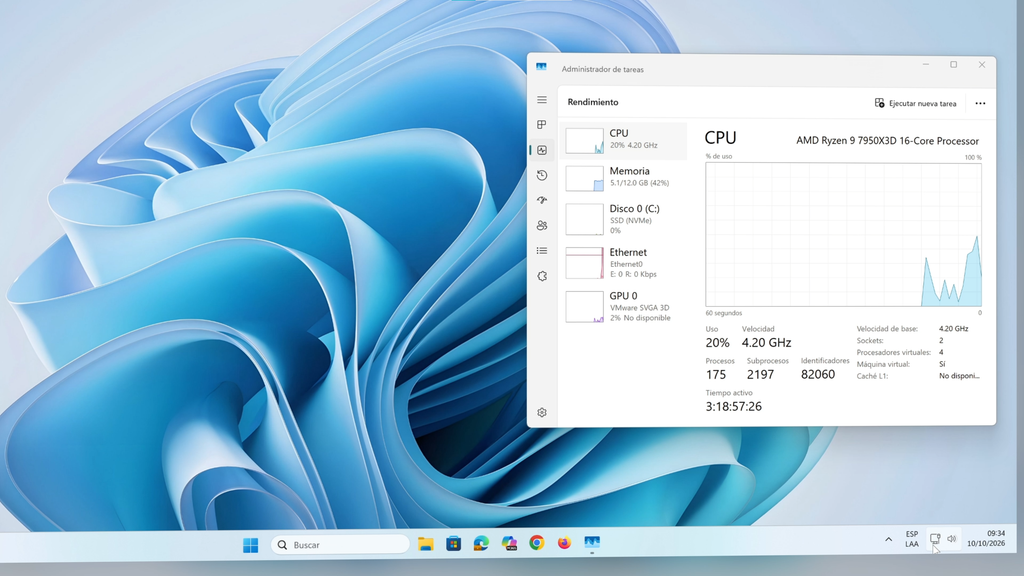The width and height of the screenshot is (1024, 576).
Task: Click the Rendimiento page heading
Action: click(x=593, y=102)
